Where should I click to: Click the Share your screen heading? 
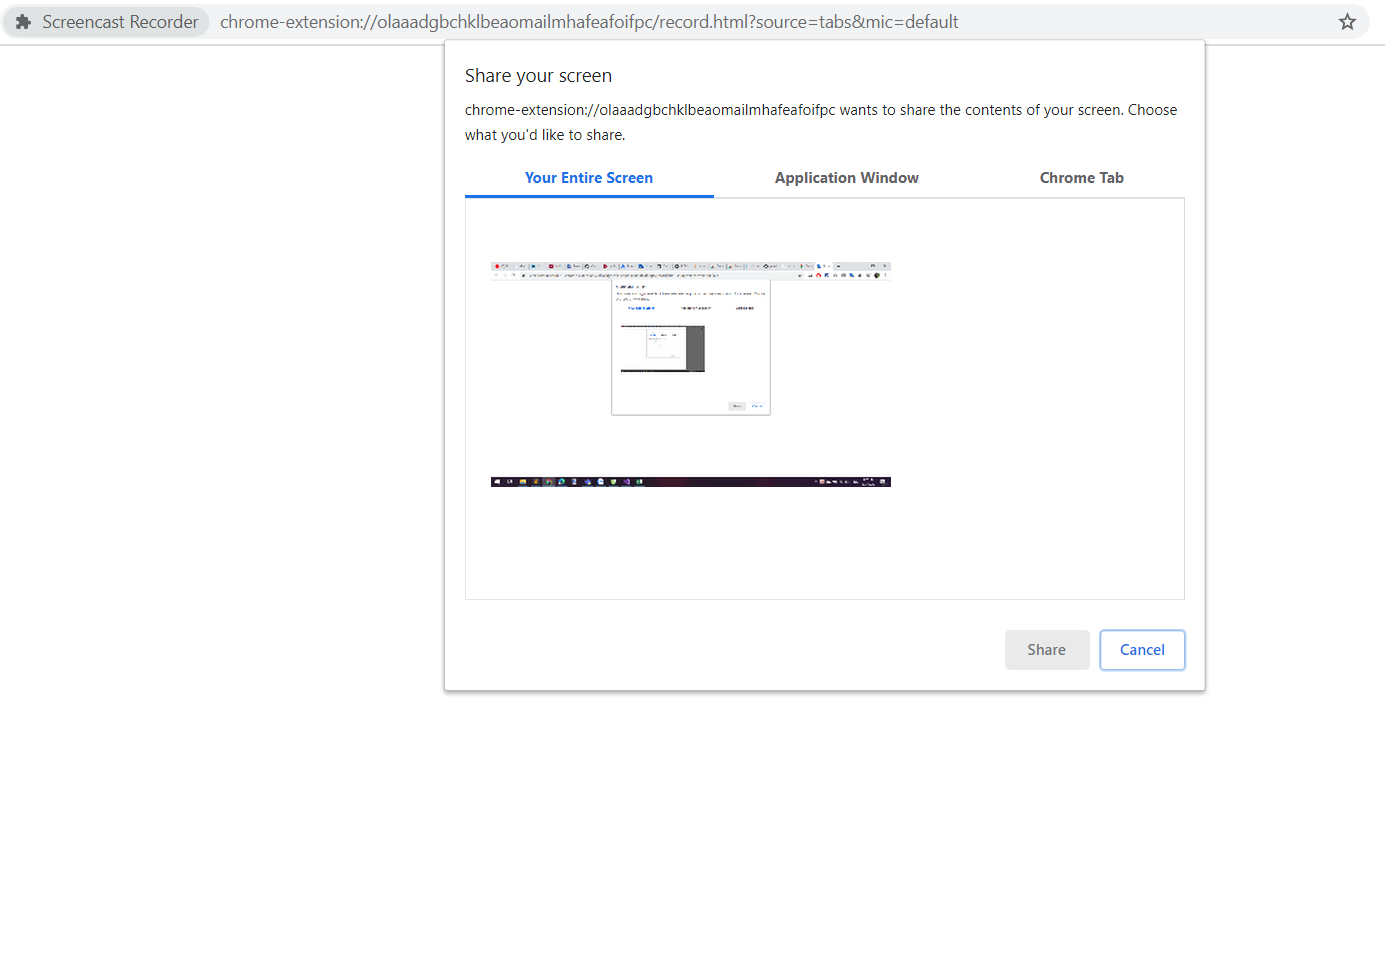coord(538,76)
